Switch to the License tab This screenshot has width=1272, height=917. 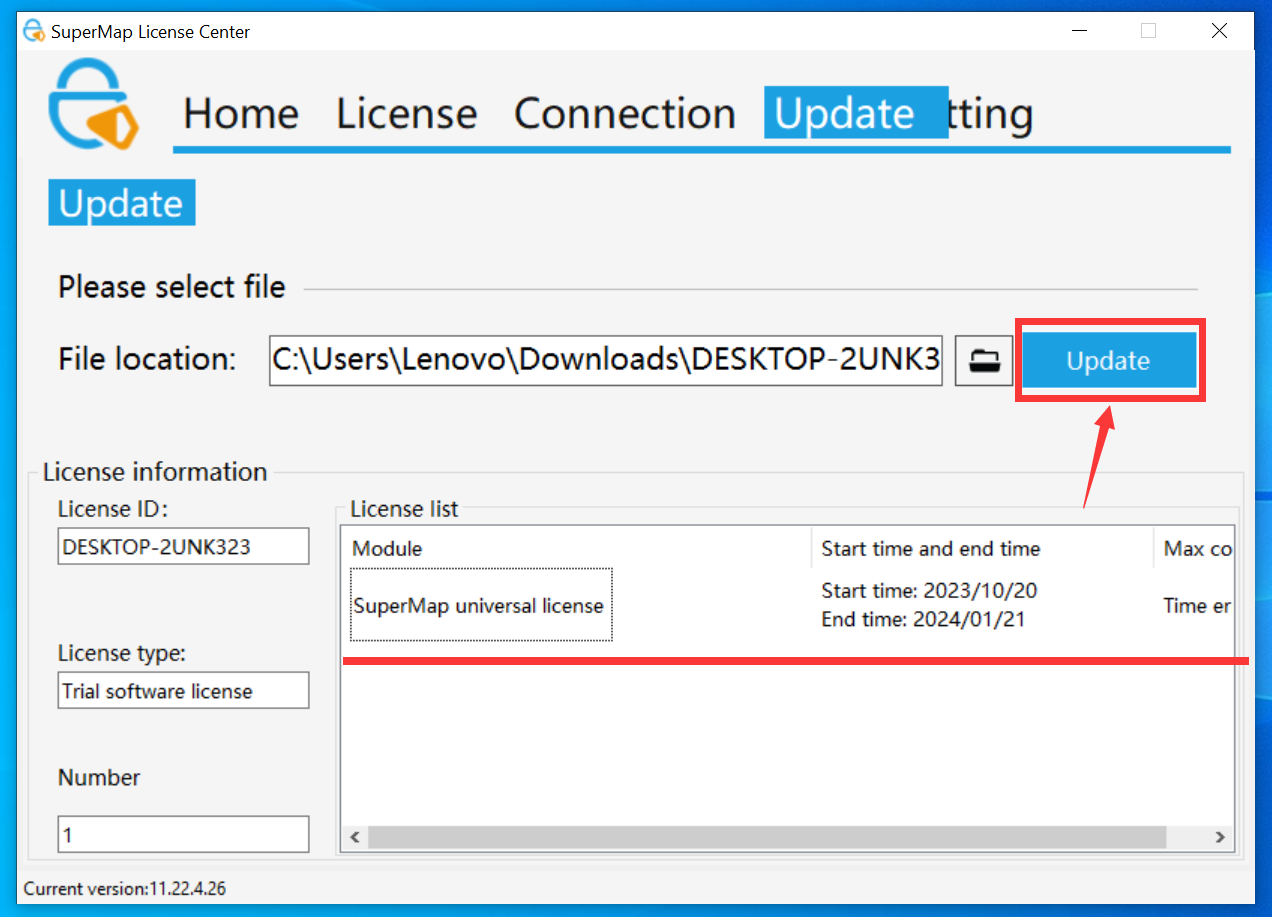(406, 113)
